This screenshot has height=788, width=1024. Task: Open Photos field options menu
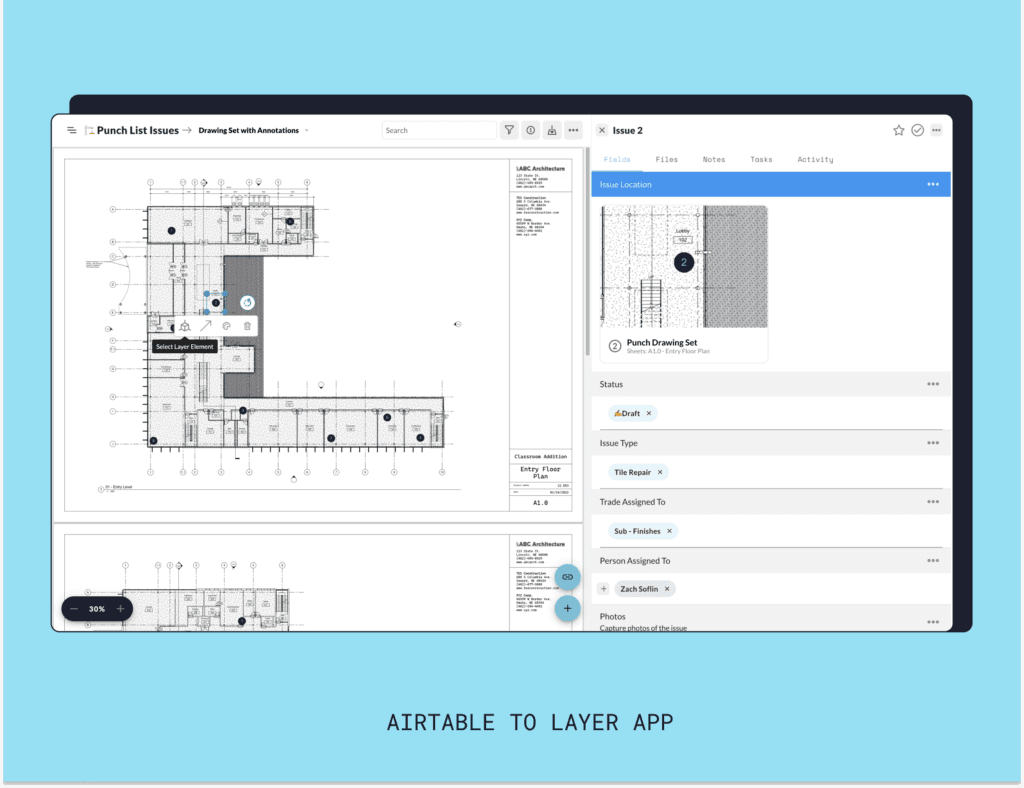click(x=933, y=622)
